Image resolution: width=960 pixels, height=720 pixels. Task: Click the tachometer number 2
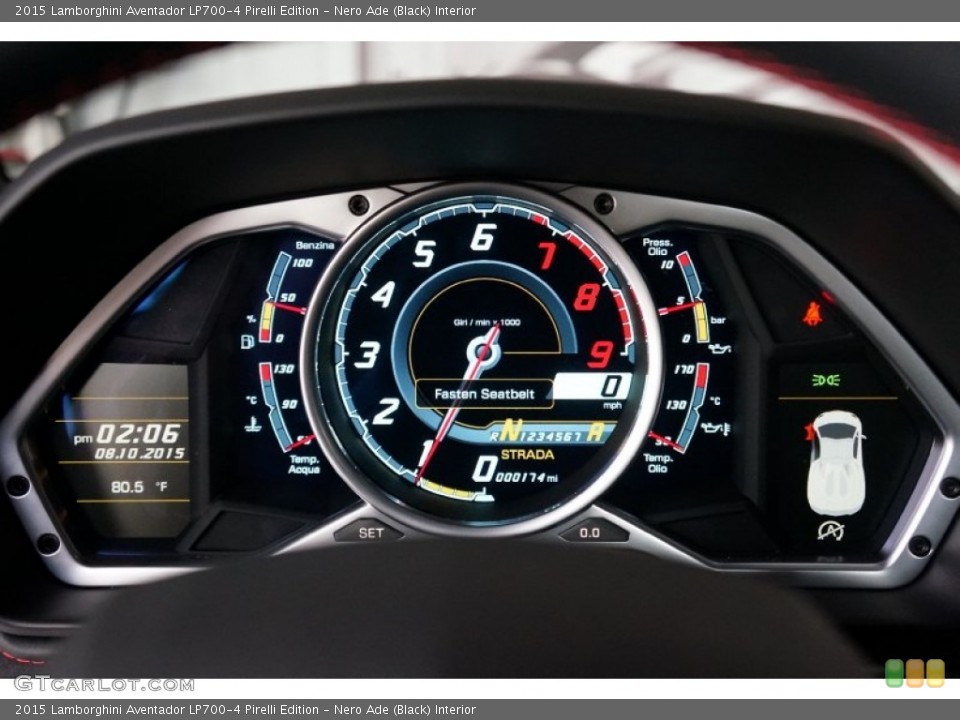pyautogui.click(x=386, y=411)
